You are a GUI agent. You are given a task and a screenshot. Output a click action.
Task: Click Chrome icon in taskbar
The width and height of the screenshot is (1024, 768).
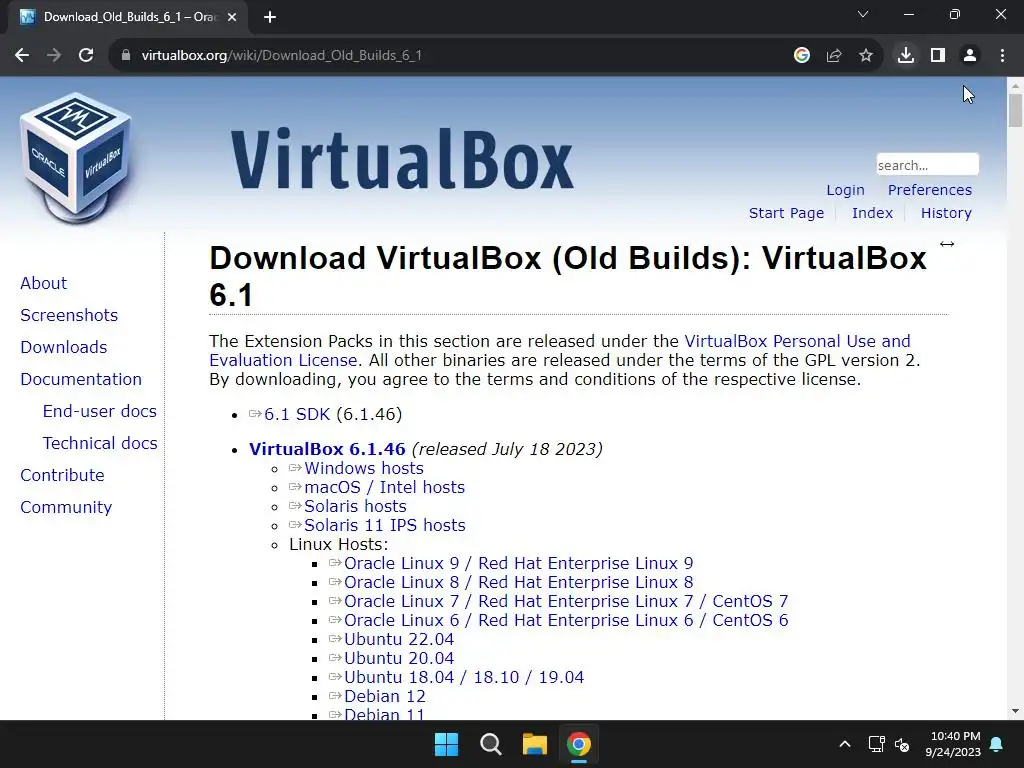tap(579, 744)
